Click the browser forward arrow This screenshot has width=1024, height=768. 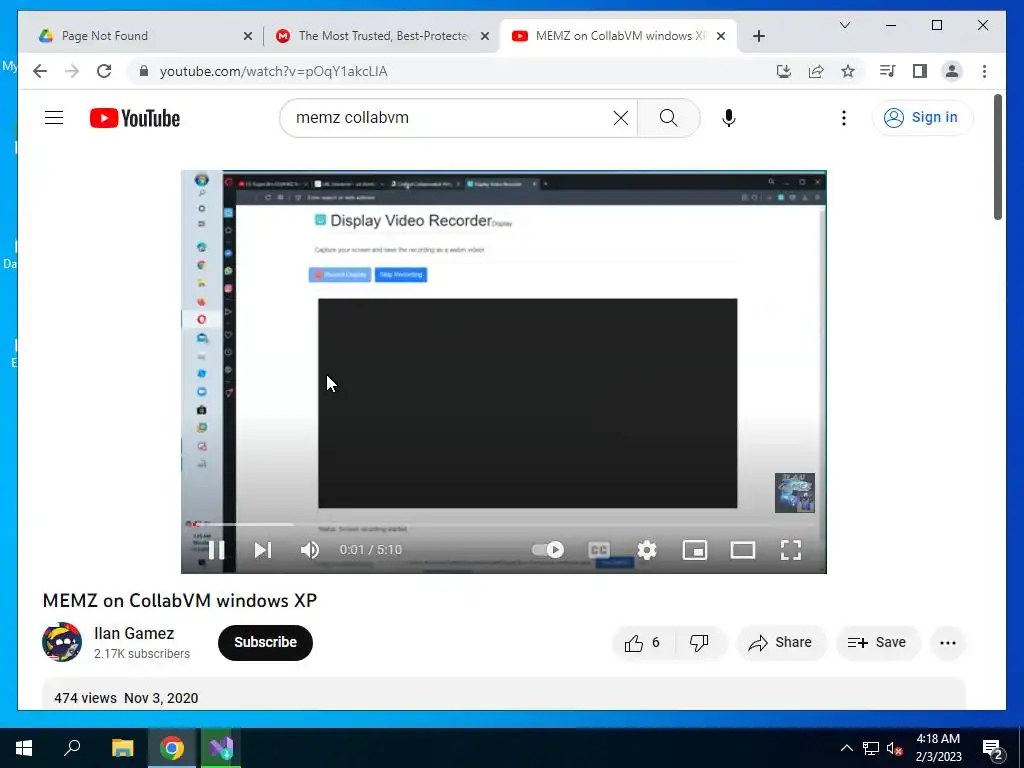[72, 71]
